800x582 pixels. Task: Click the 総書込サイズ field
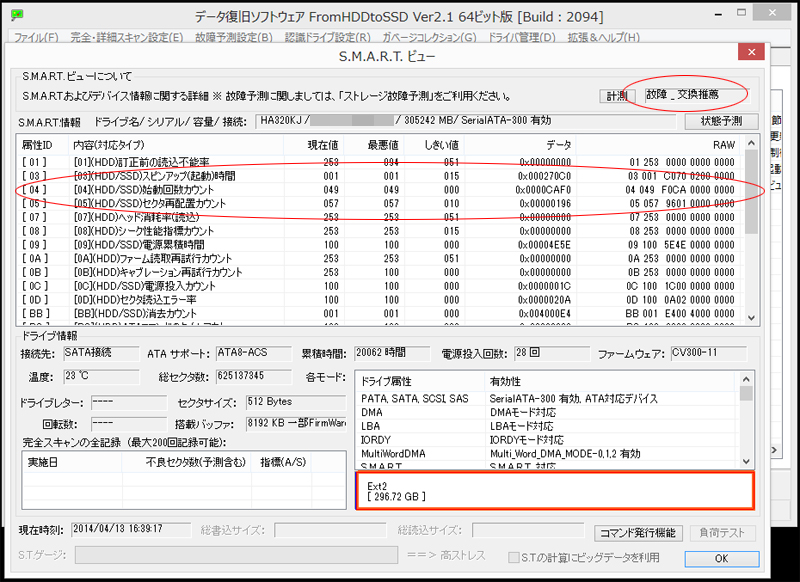pyautogui.click(x=330, y=530)
